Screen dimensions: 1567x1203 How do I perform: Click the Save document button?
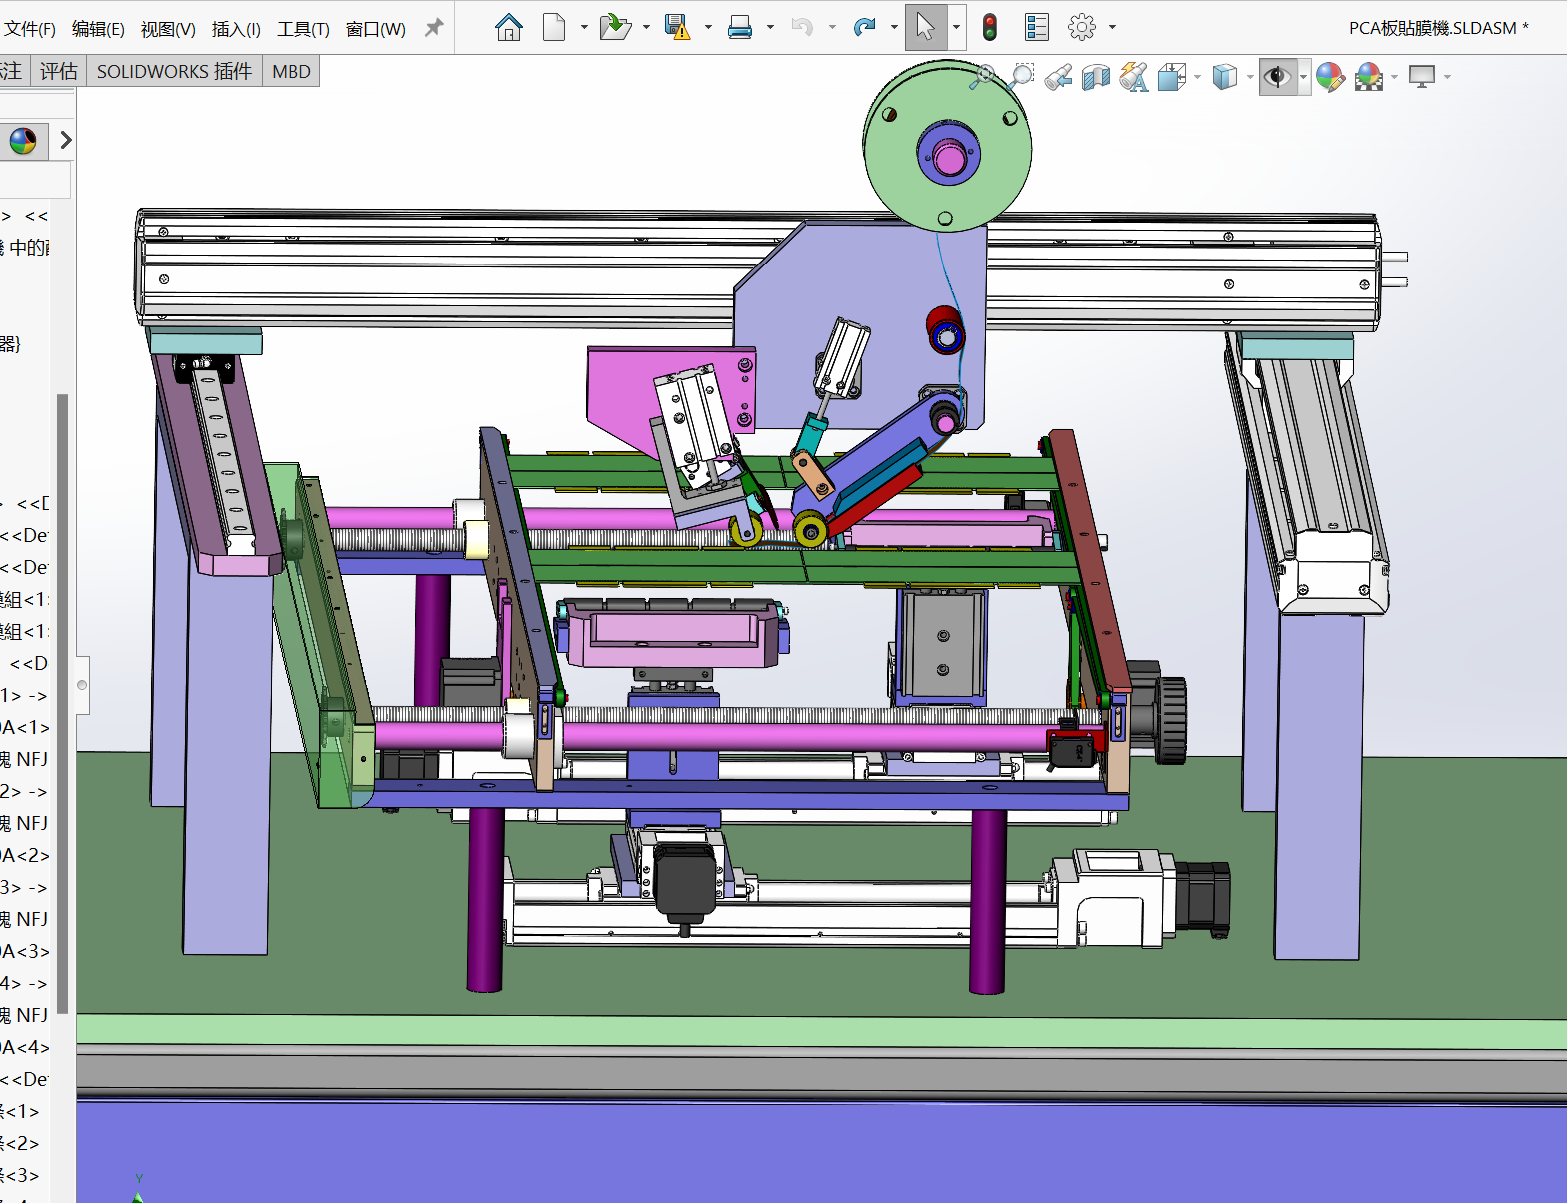click(677, 28)
